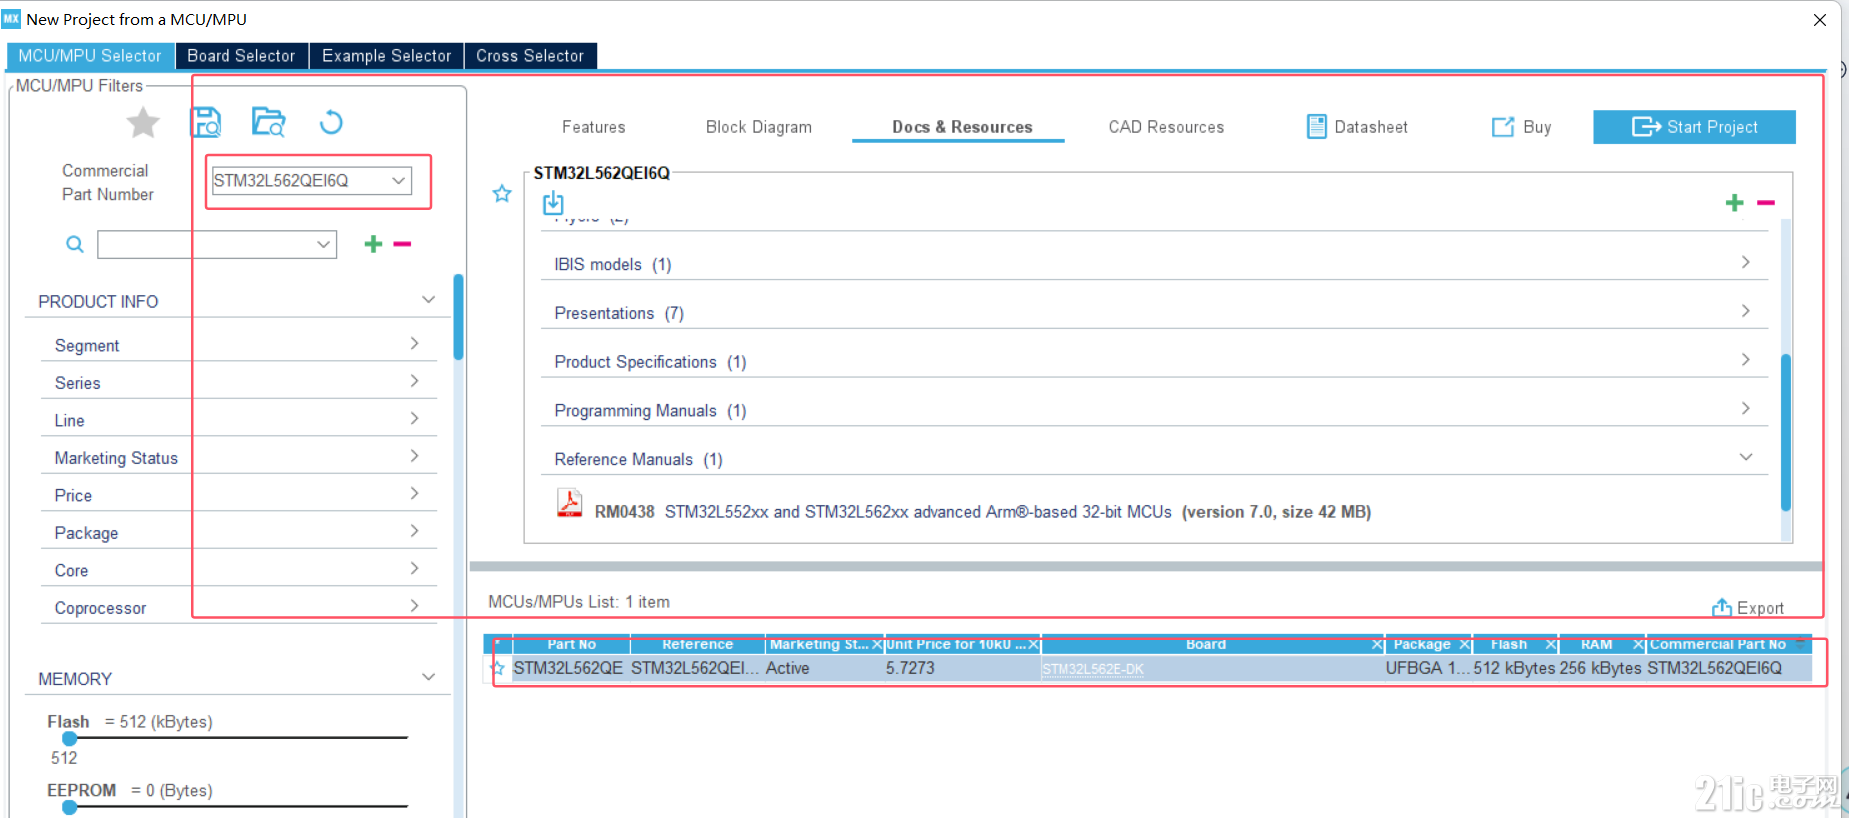Click the save search icon in MCU/MPU Filters

206,122
